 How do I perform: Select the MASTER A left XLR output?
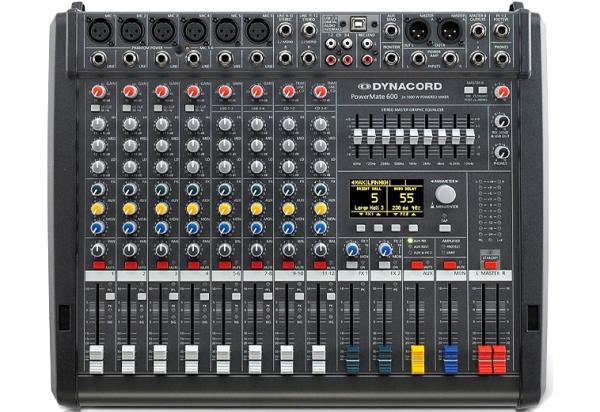tap(417, 31)
